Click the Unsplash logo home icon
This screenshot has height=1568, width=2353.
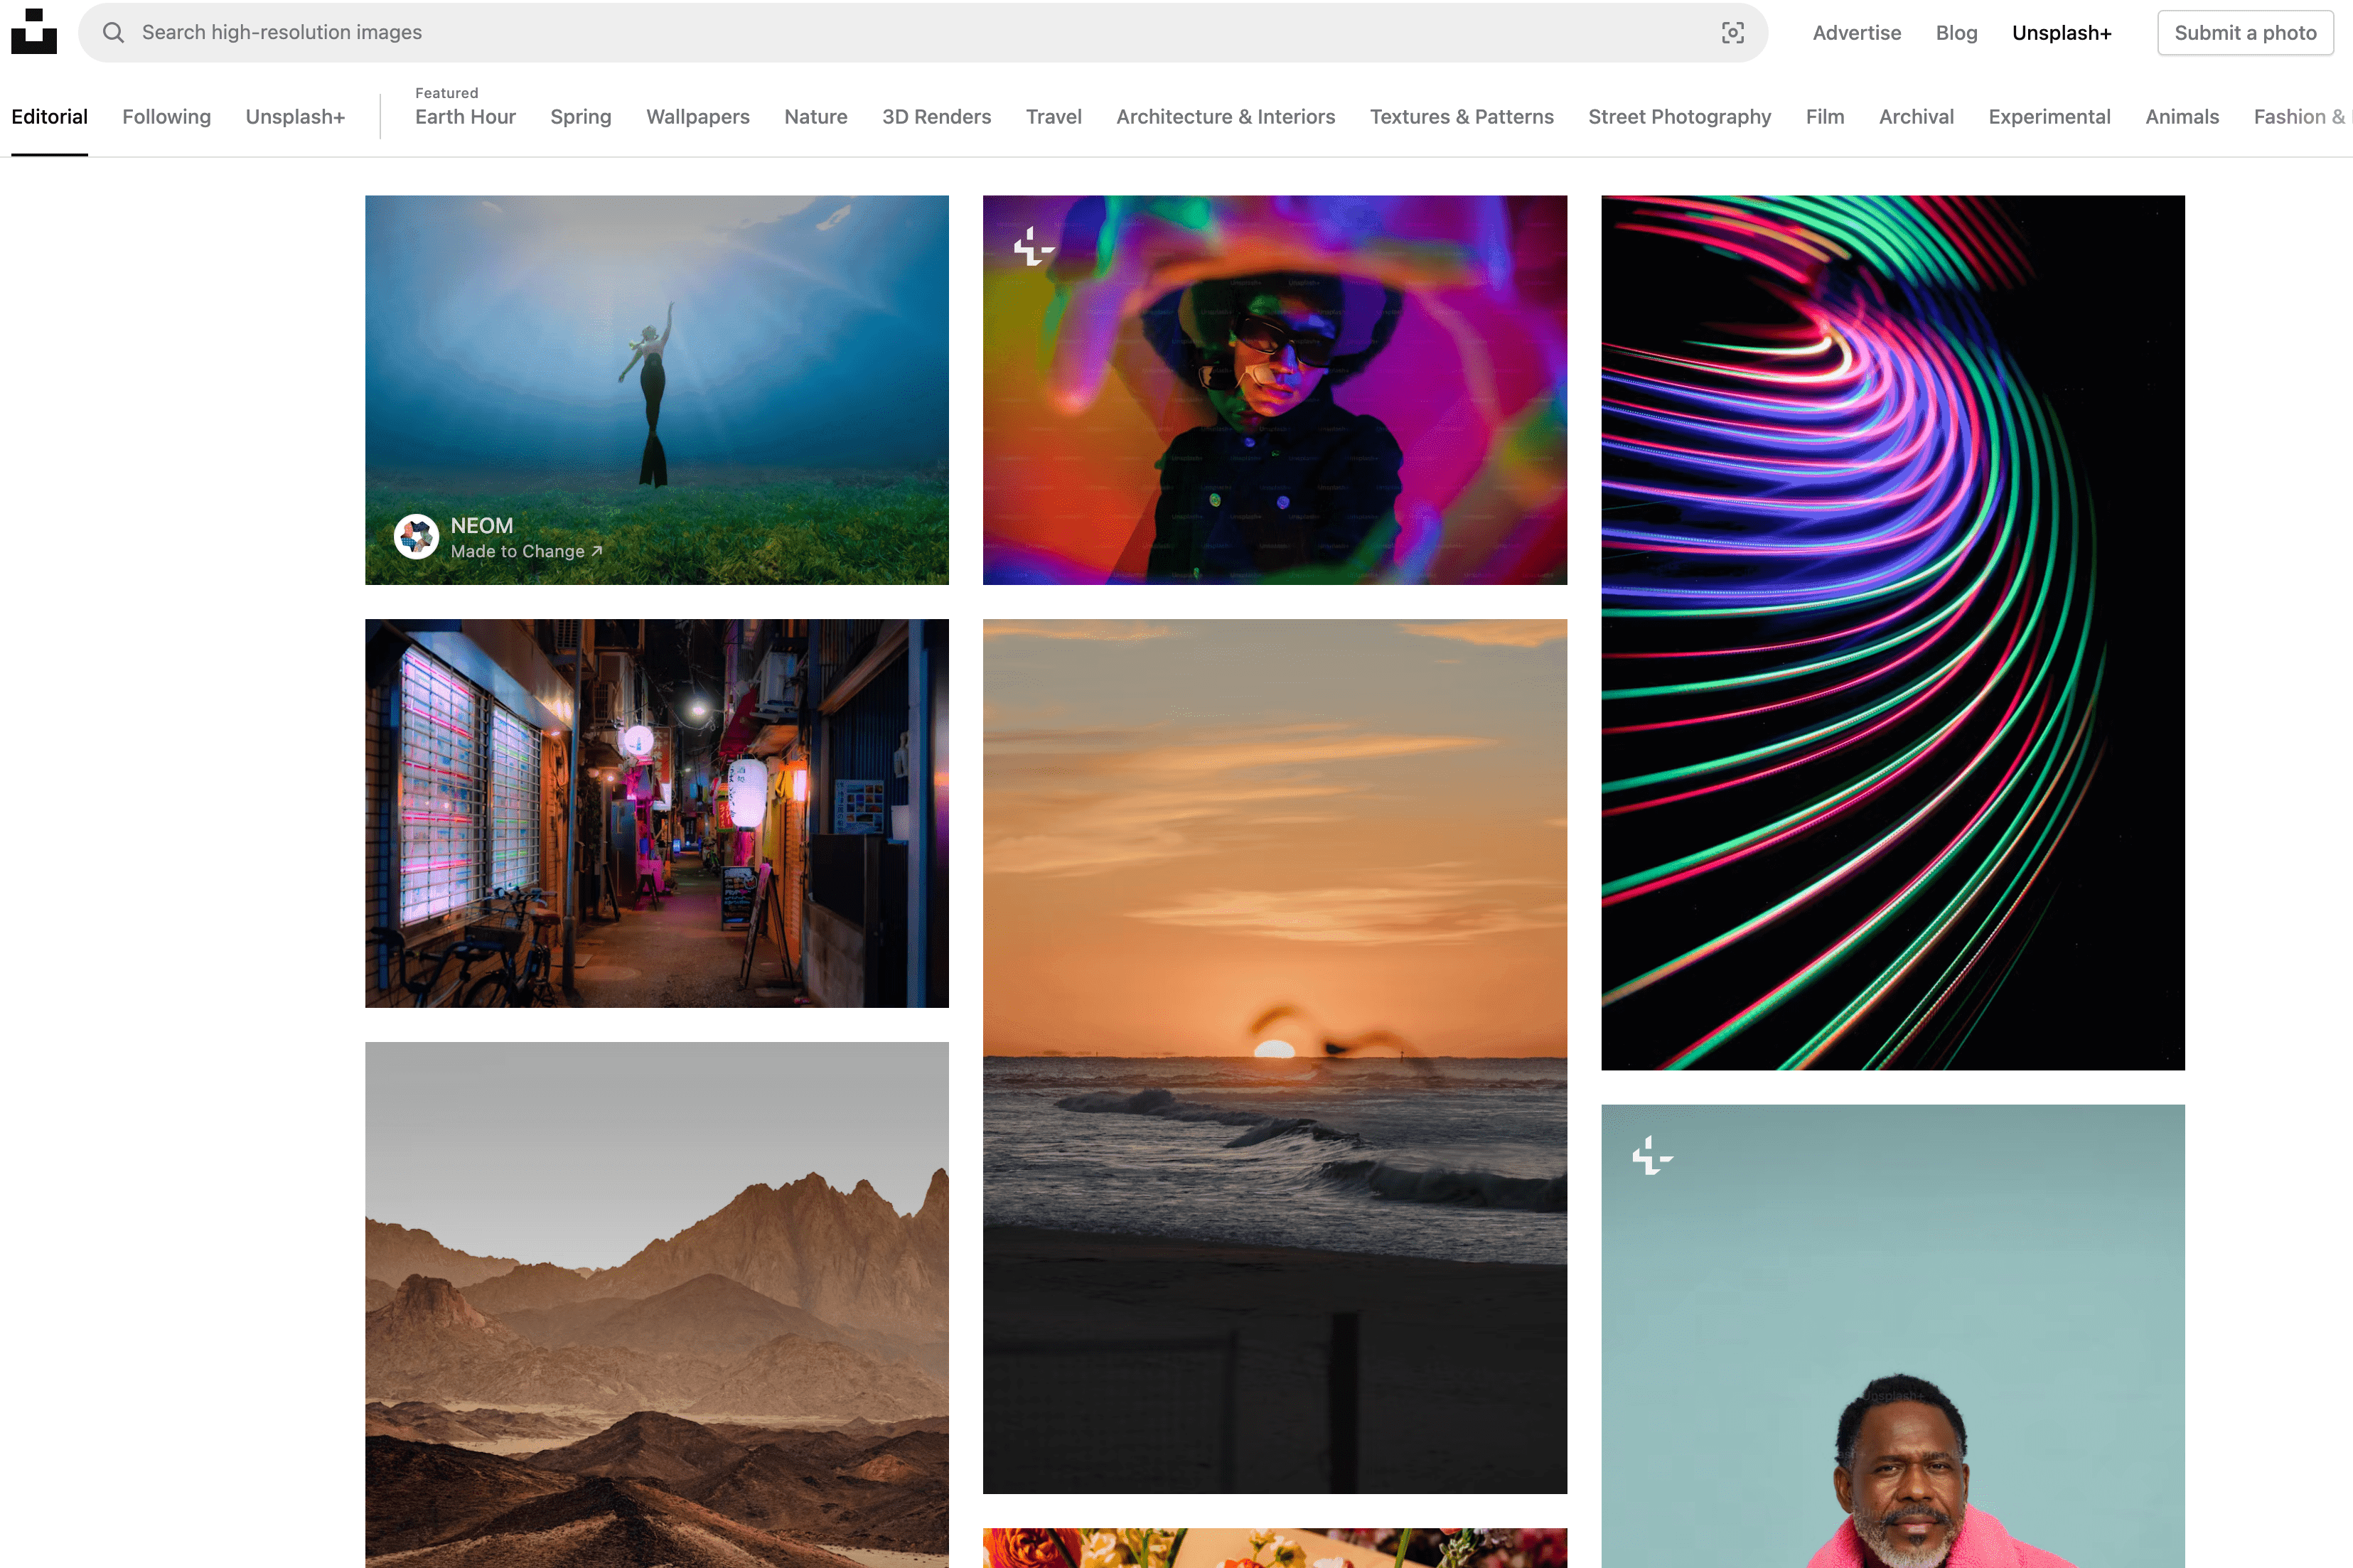34,31
